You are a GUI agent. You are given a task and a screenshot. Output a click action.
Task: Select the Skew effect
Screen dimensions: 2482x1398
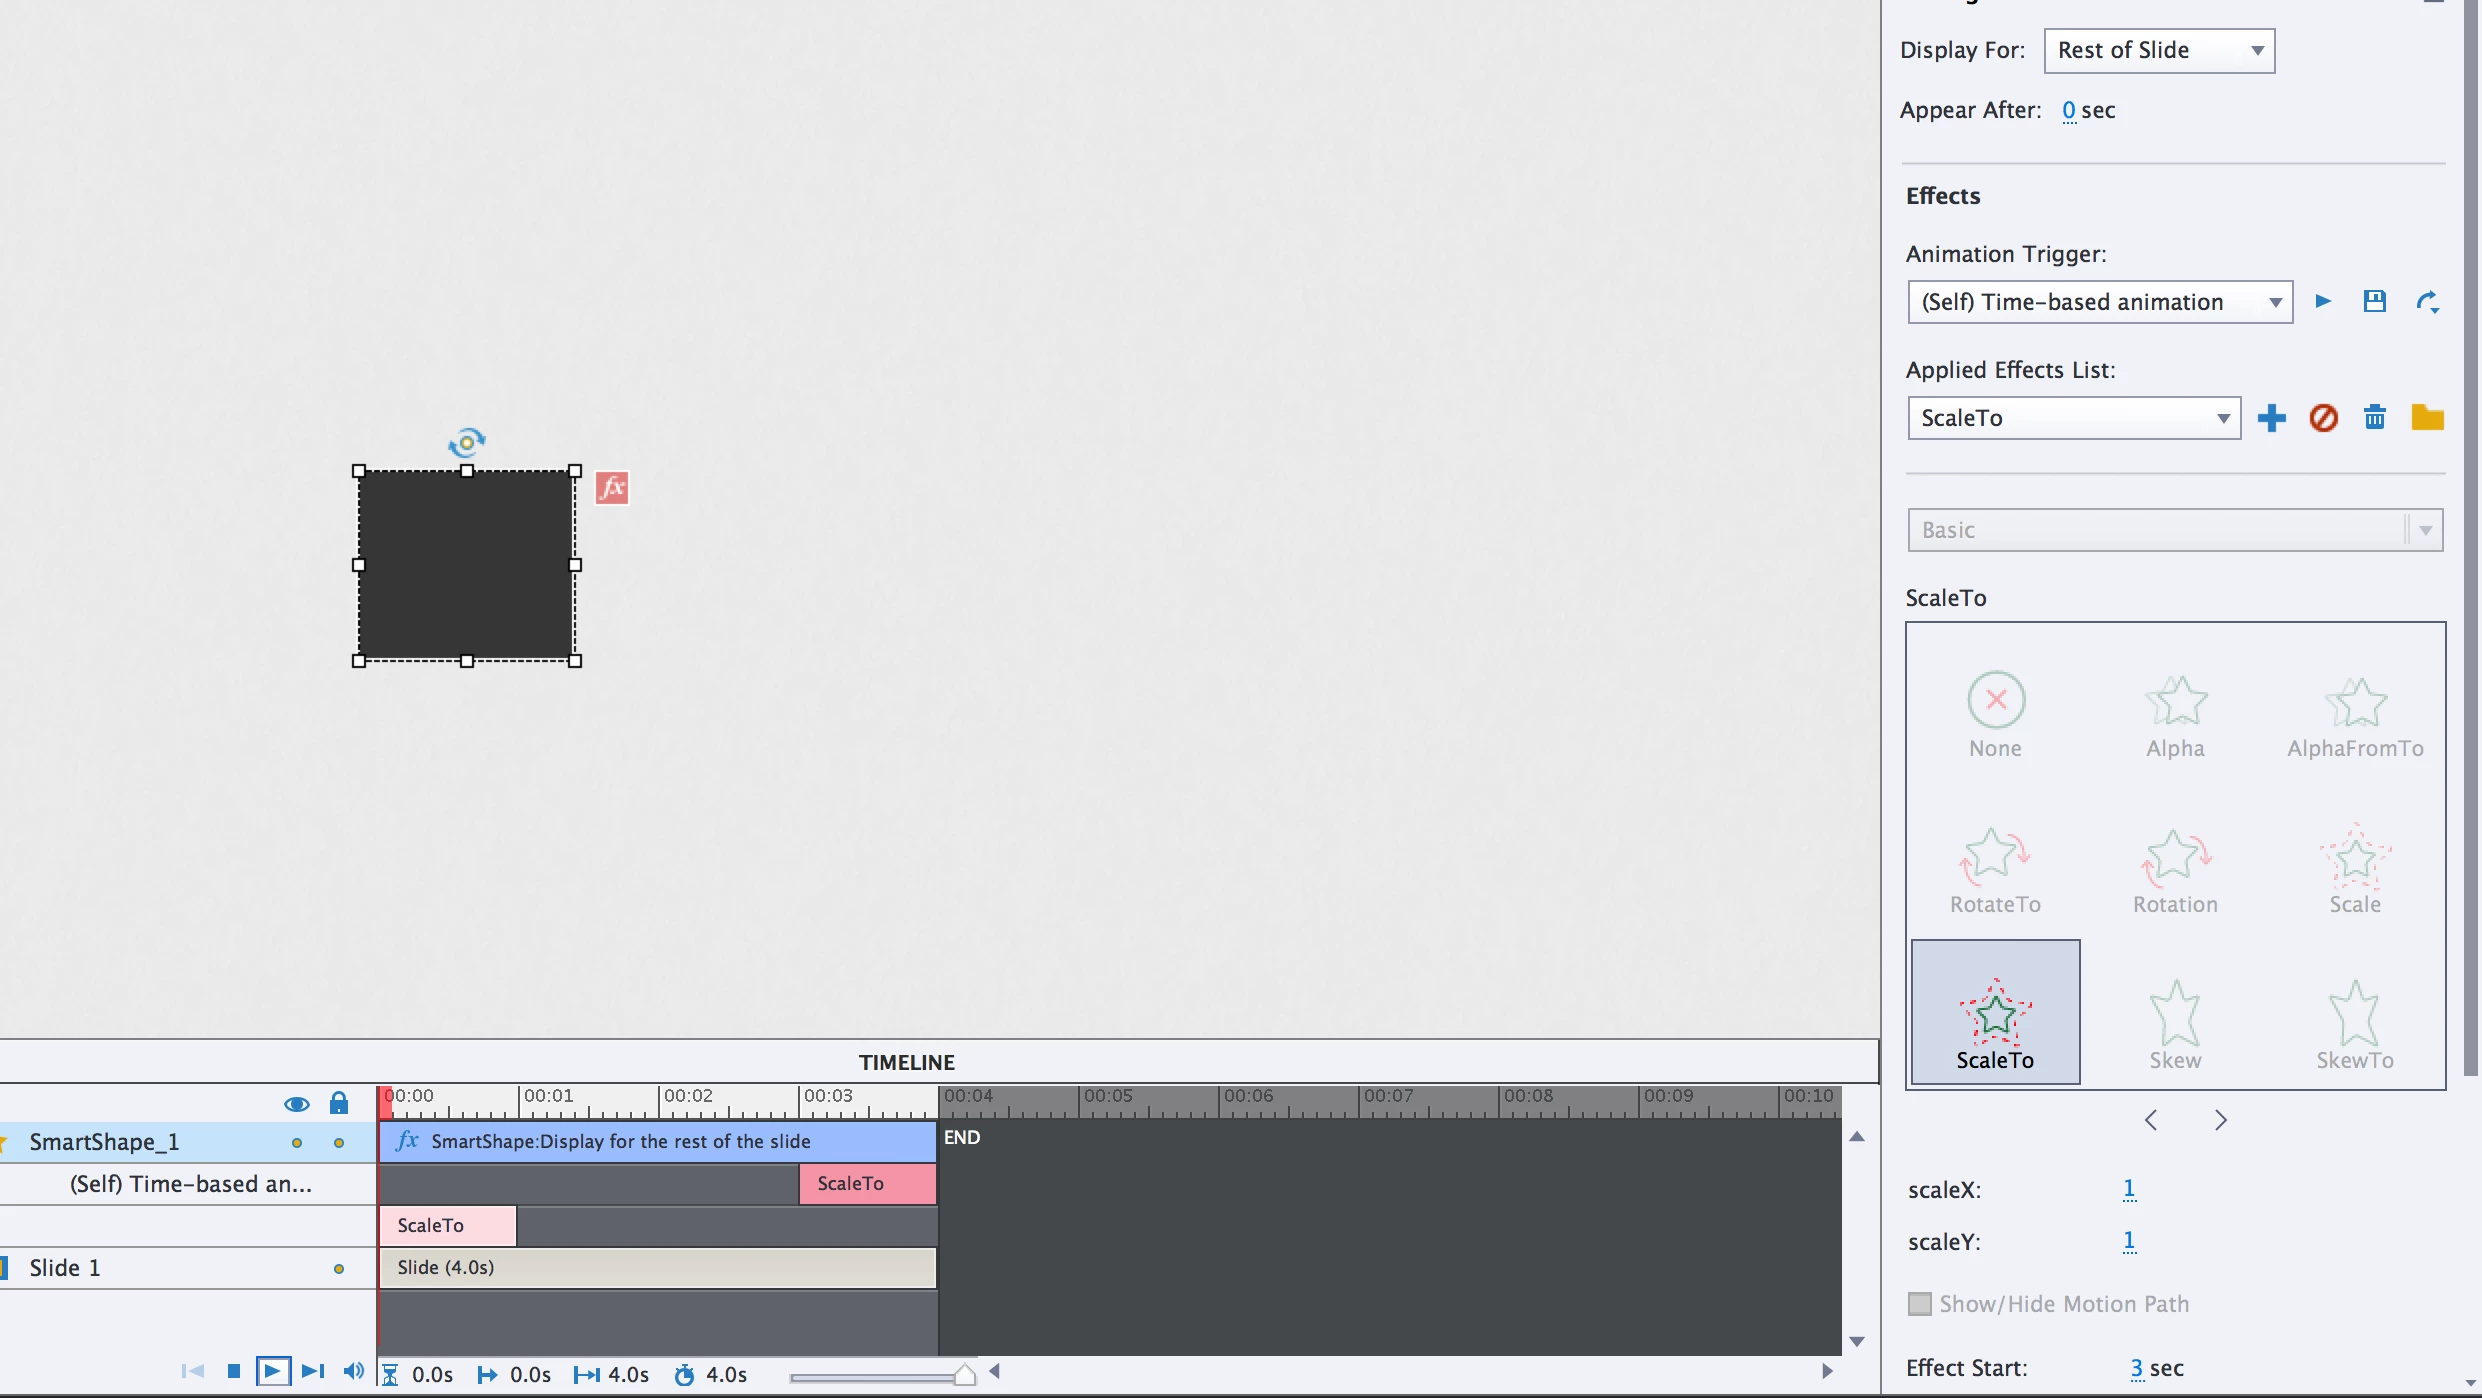[2175, 1024]
